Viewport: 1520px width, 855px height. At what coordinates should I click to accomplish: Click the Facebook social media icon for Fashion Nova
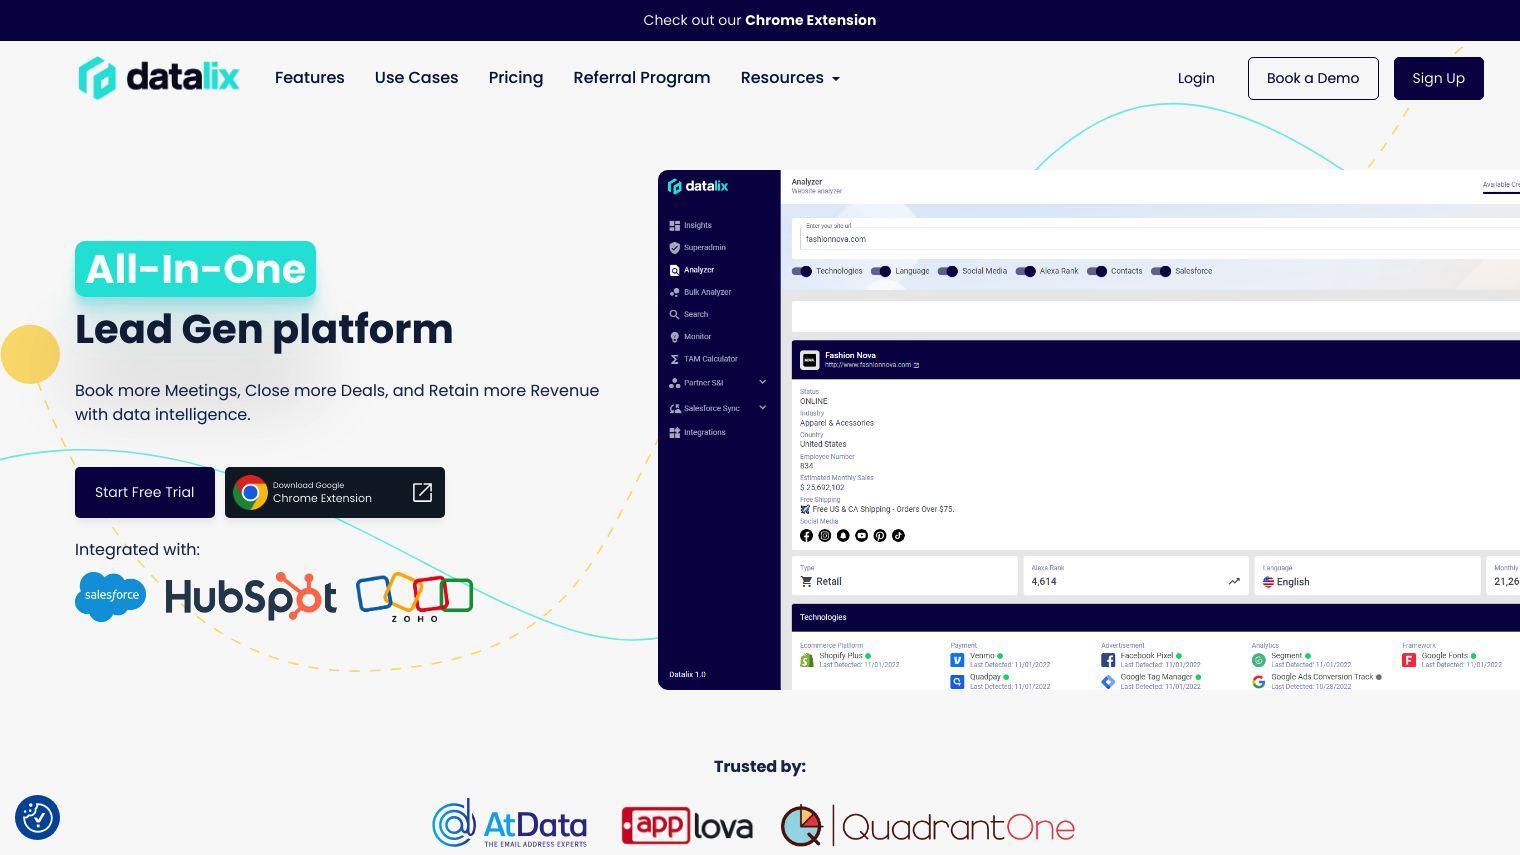[x=806, y=535]
